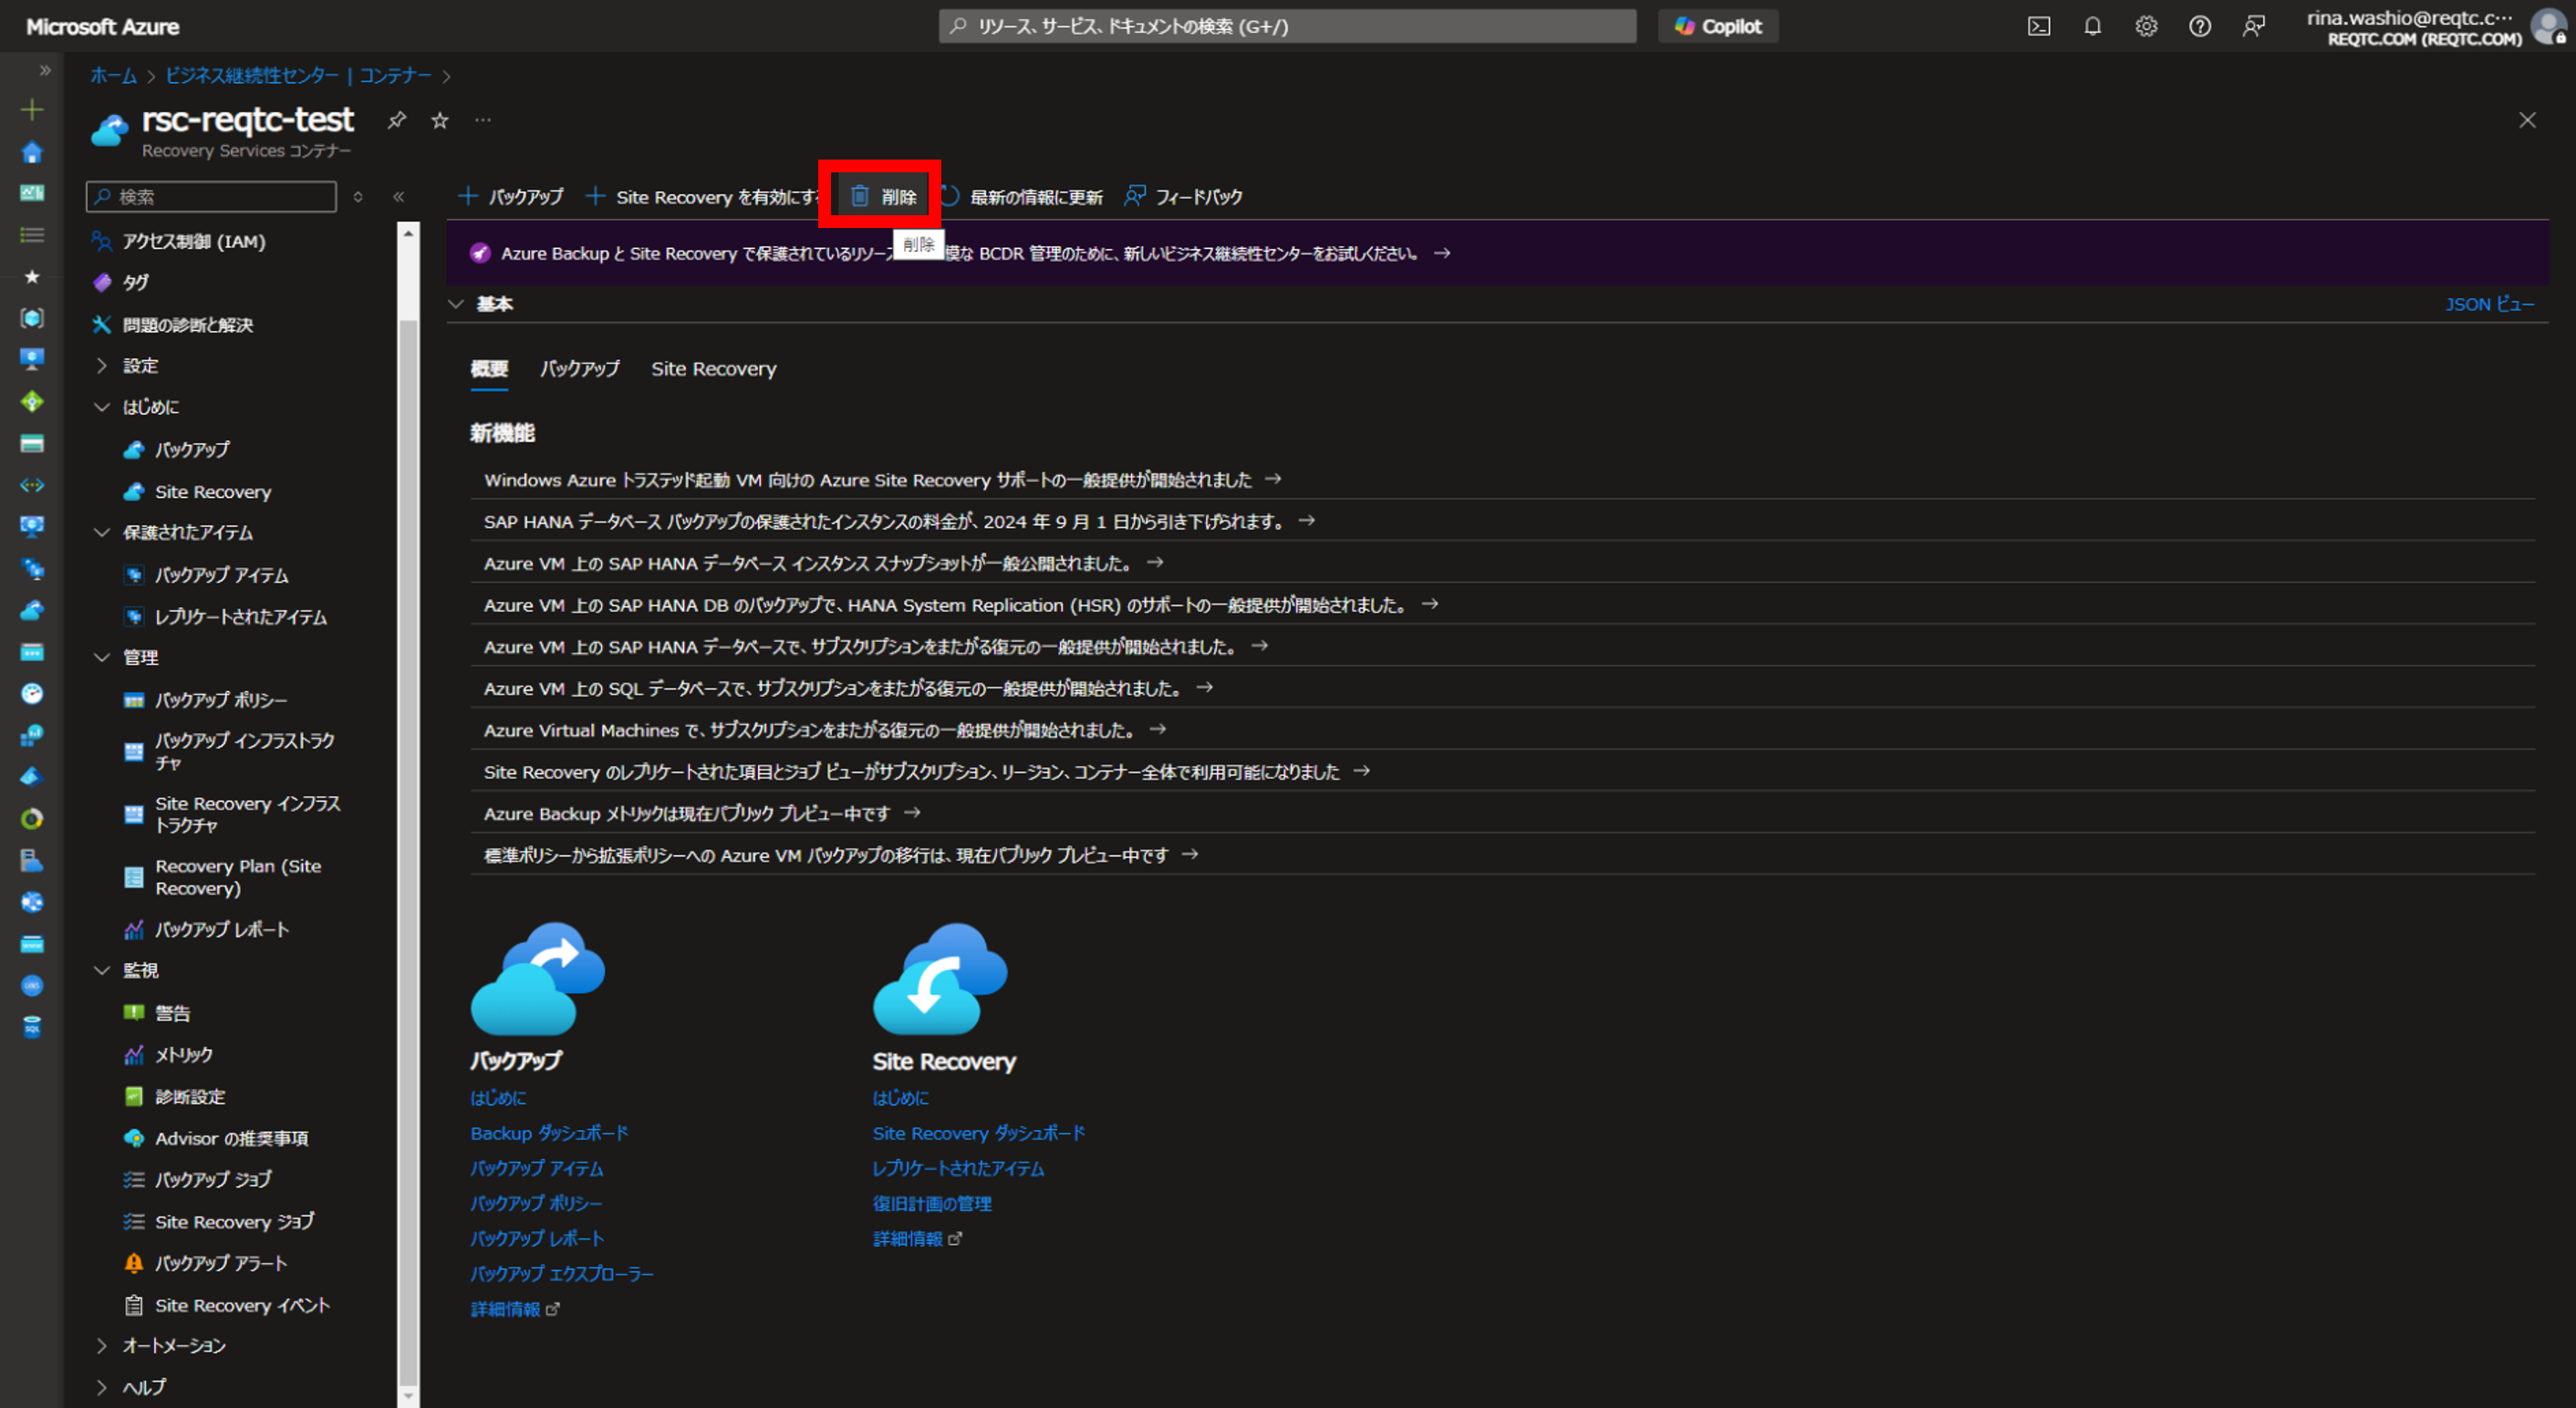Open the help question mark

point(2200,27)
